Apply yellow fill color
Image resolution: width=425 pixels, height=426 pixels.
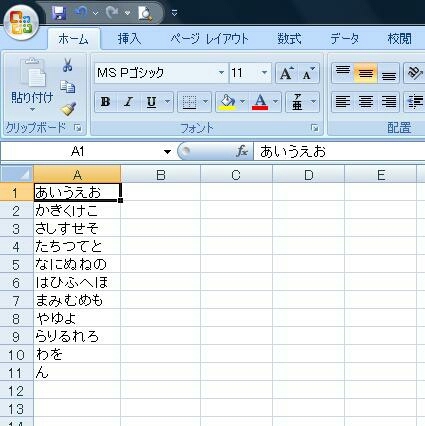[227, 102]
